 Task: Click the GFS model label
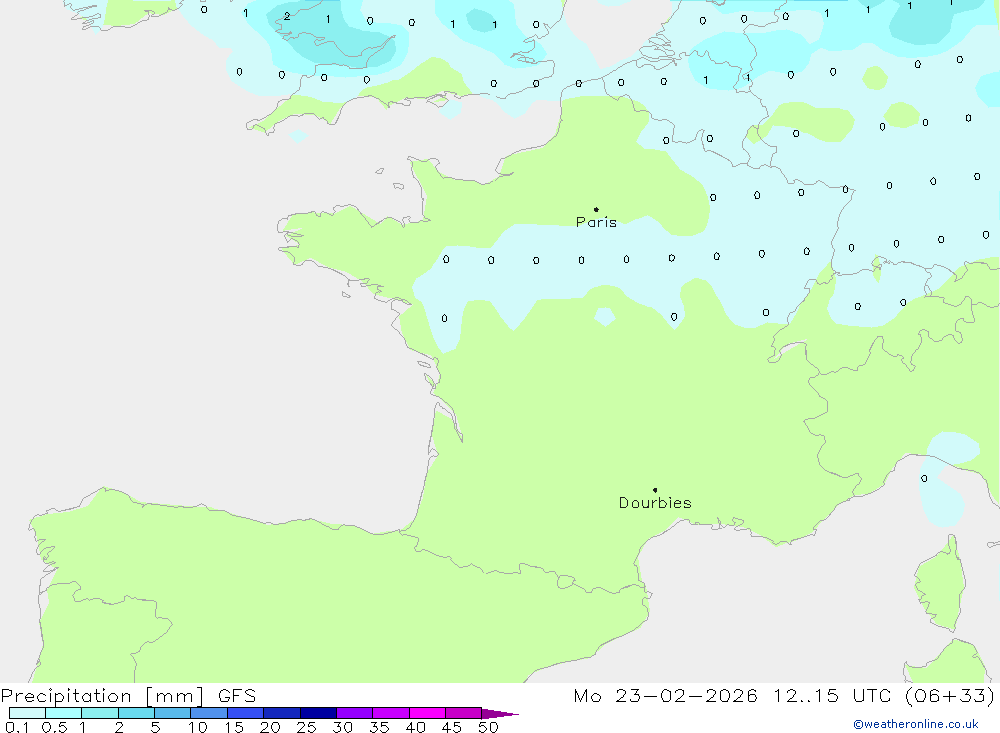tap(237, 696)
